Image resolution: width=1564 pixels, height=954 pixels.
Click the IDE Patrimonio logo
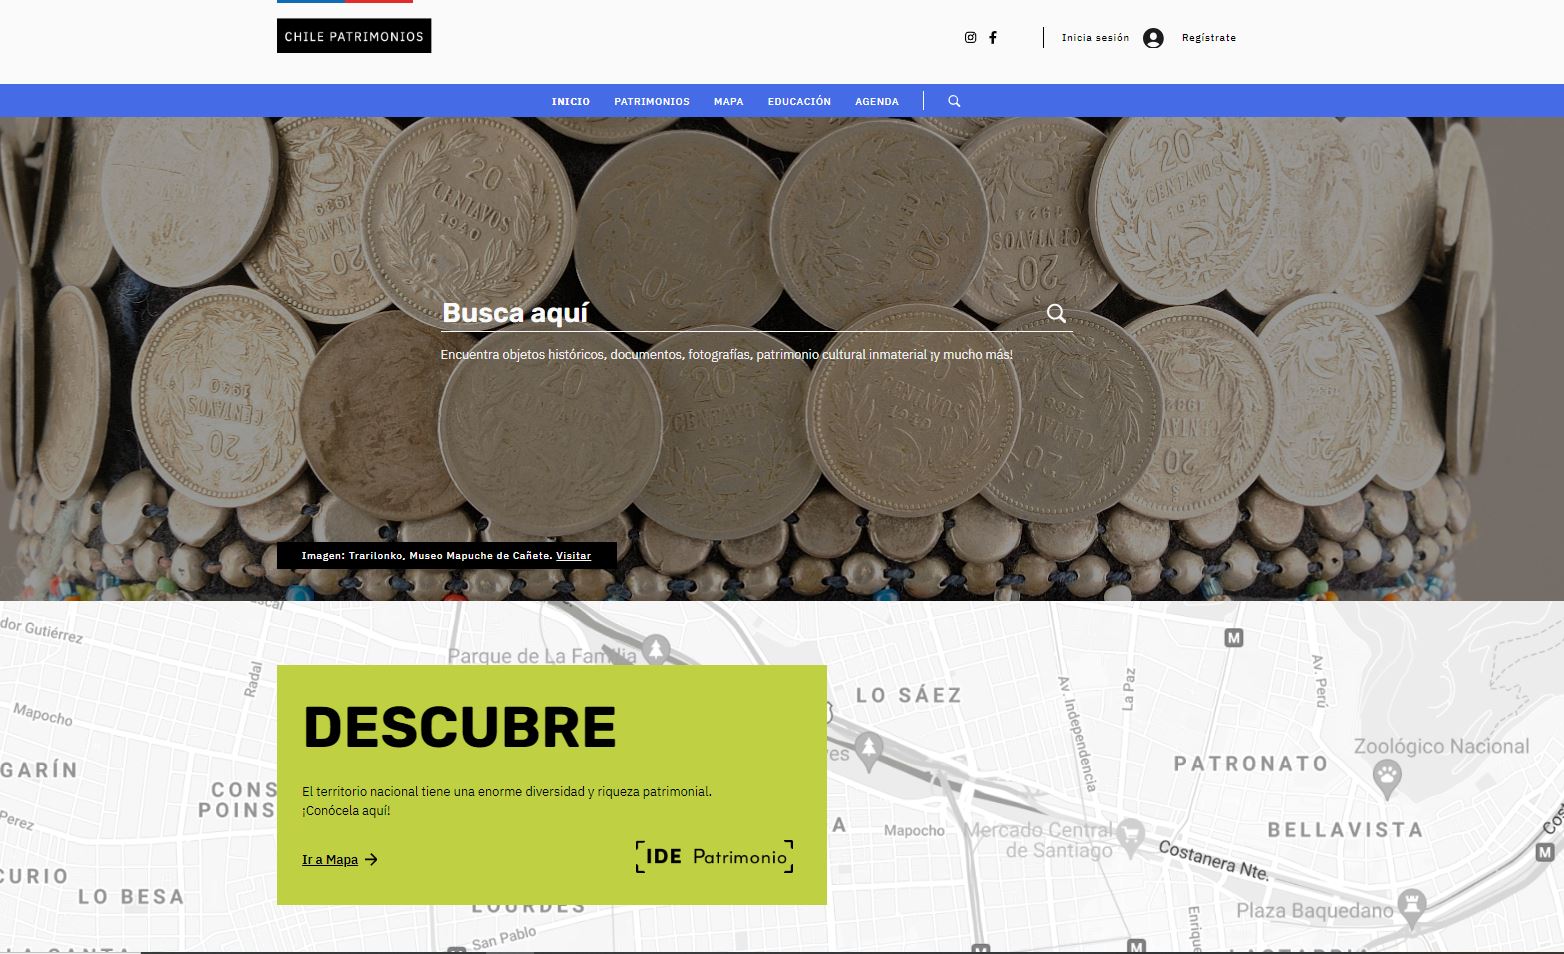[714, 857]
